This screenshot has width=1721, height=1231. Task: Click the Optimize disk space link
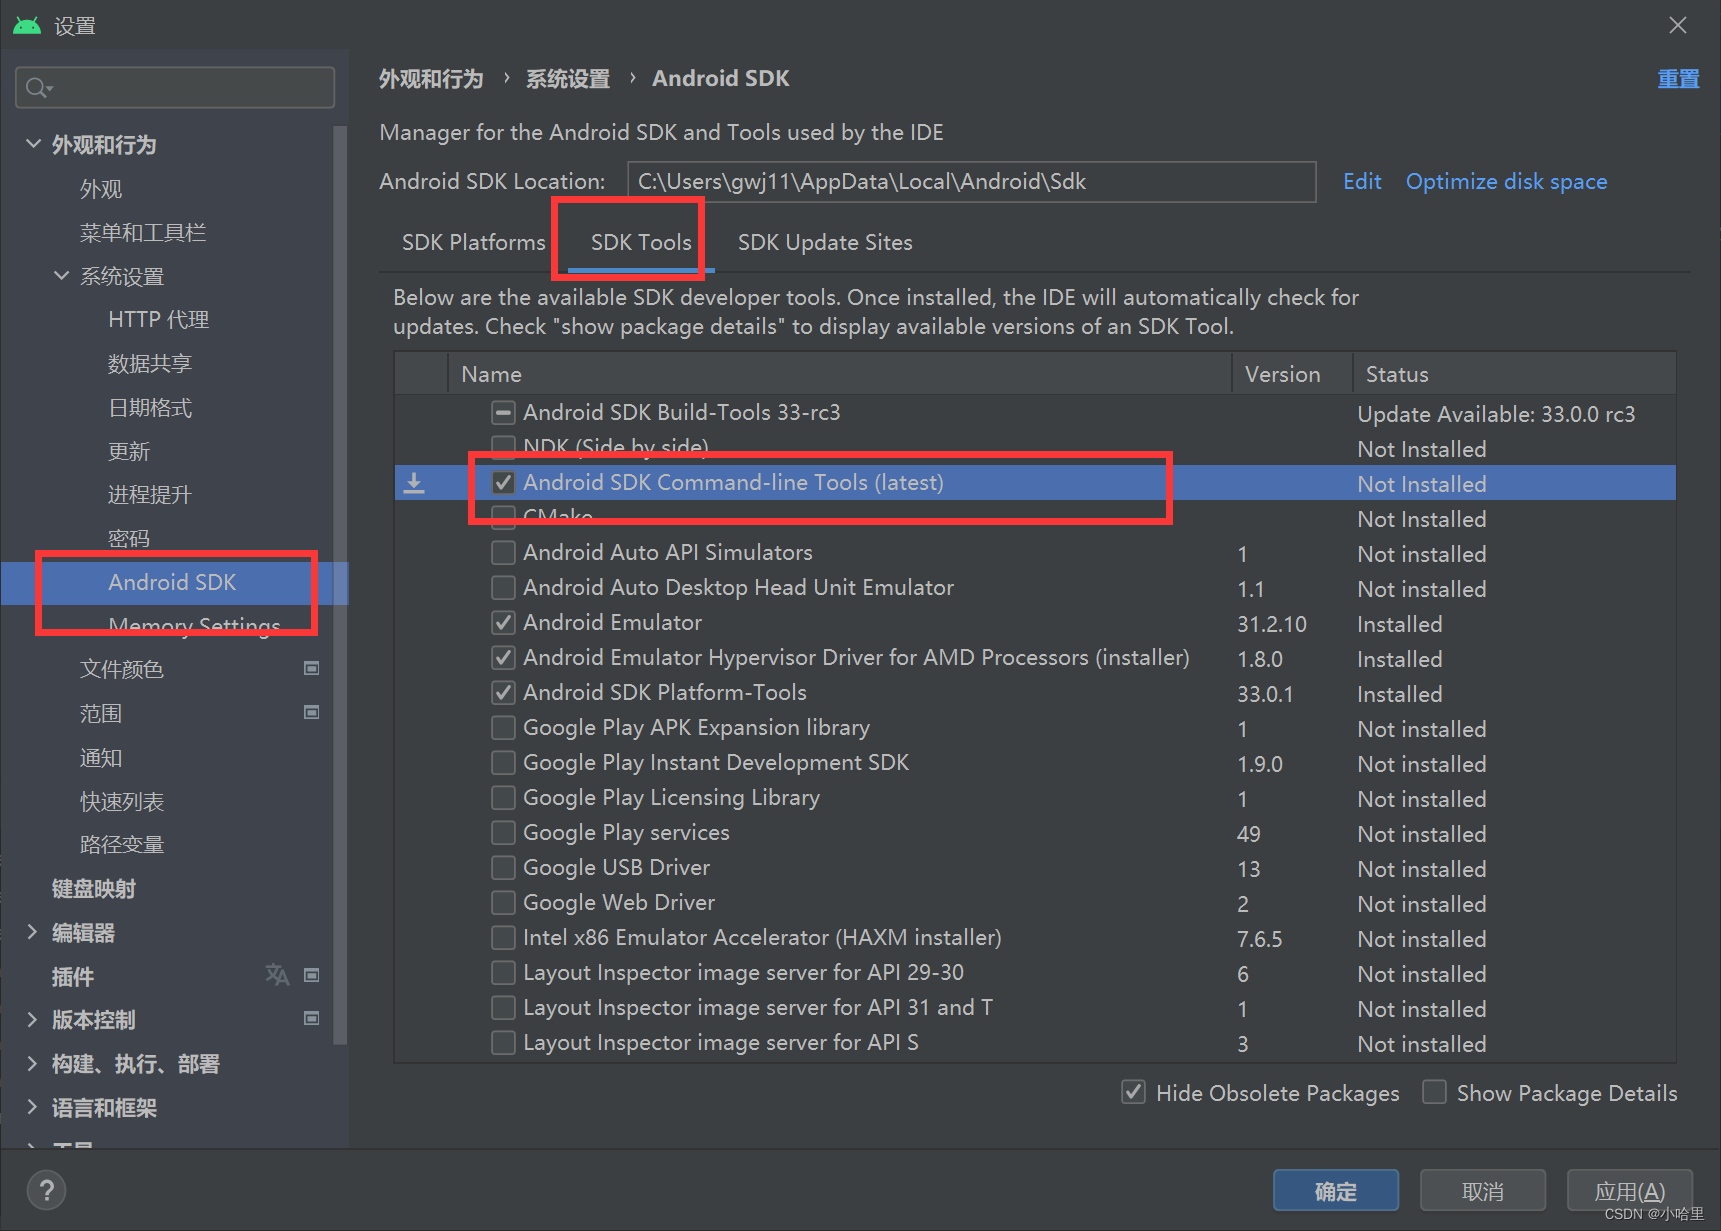click(1506, 181)
